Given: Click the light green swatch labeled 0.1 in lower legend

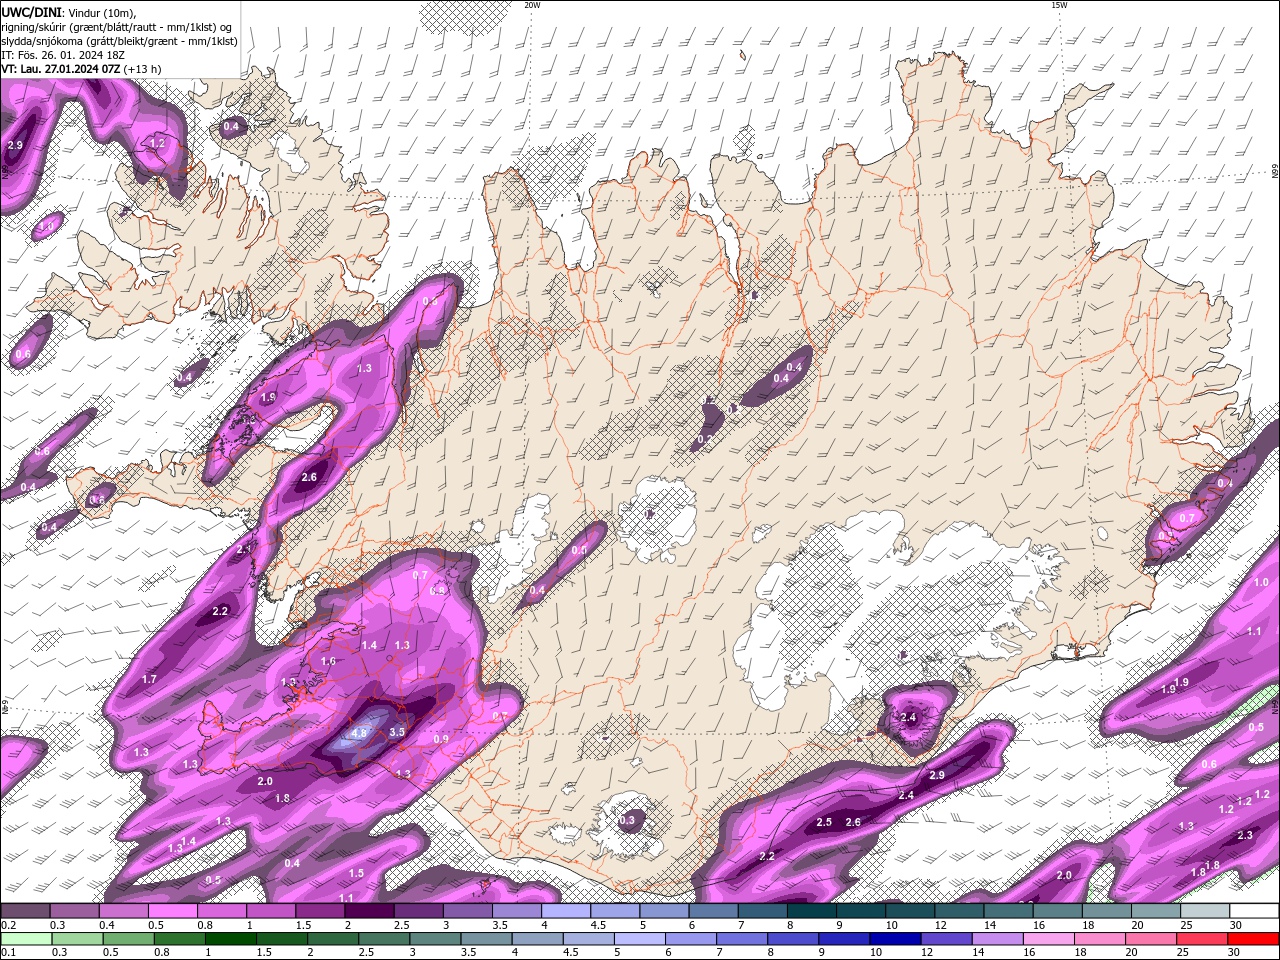Looking at the screenshot, I should tap(26, 939).
